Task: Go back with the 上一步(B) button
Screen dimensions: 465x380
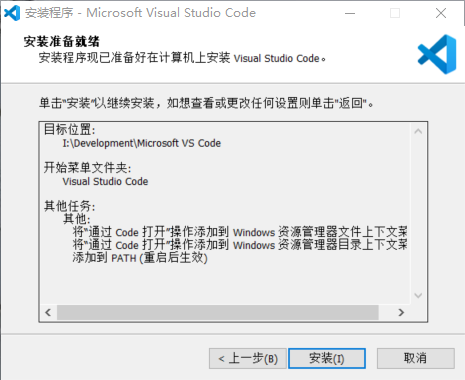Action: [x=248, y=358]
